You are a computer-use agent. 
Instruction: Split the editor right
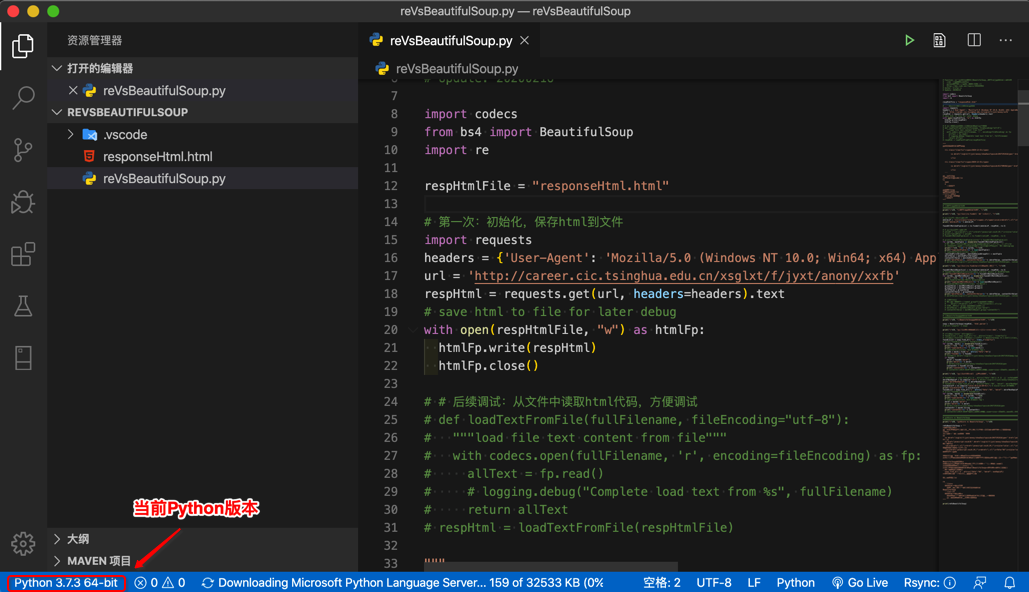click(974, 40)
